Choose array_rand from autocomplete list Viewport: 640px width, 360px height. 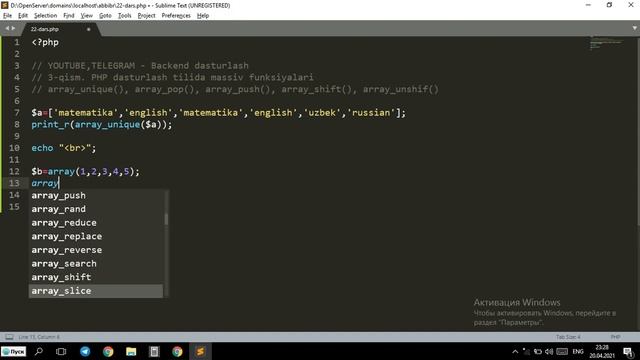pyautogui.click(x=96, y=209)
